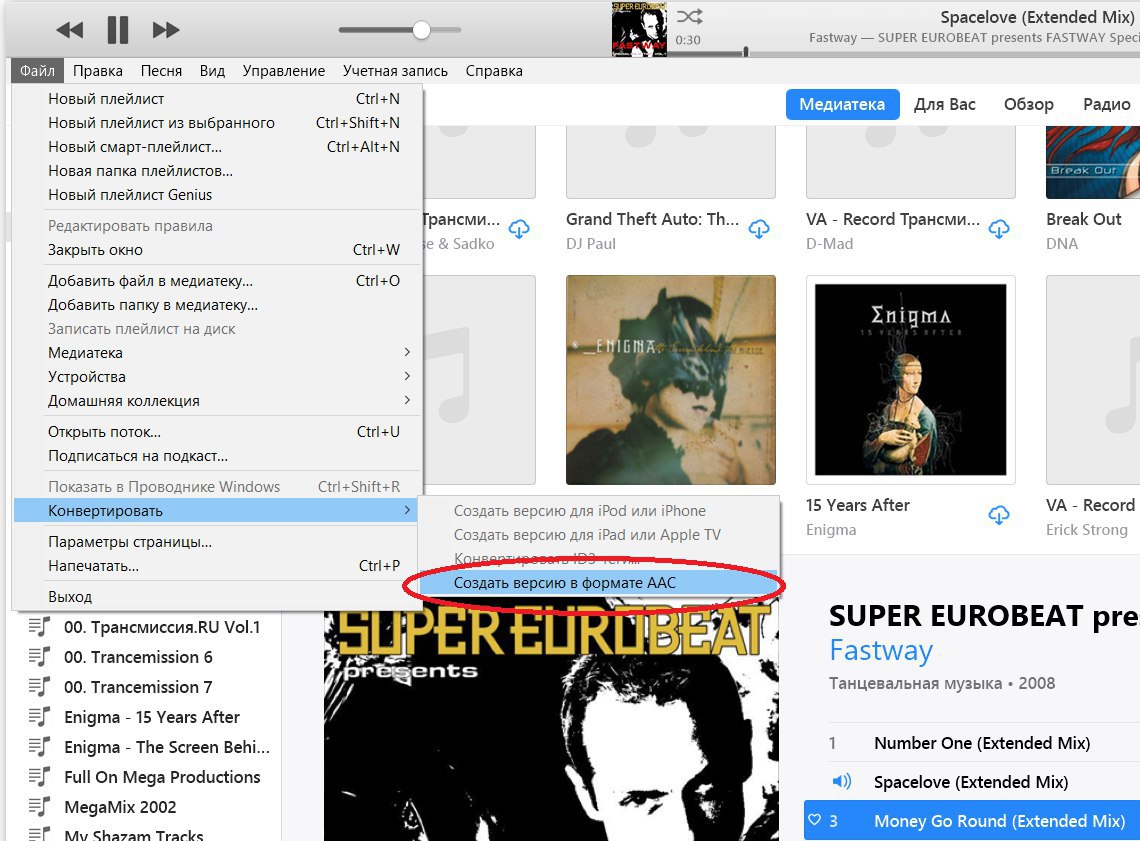Click playlist icon for MegaMix 2002
The image size is (1140, 841).
pos(39,806)
